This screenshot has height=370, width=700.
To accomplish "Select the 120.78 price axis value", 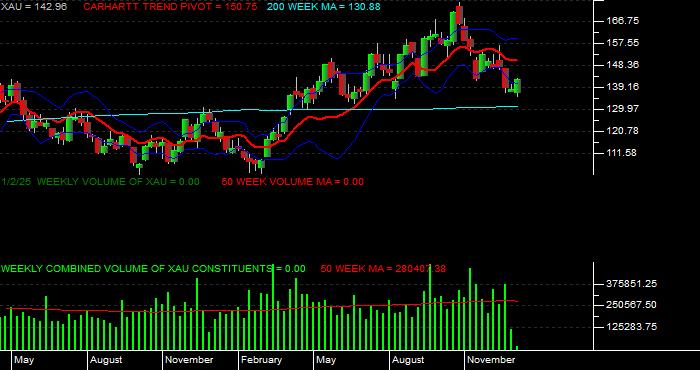I will (623, 131).
